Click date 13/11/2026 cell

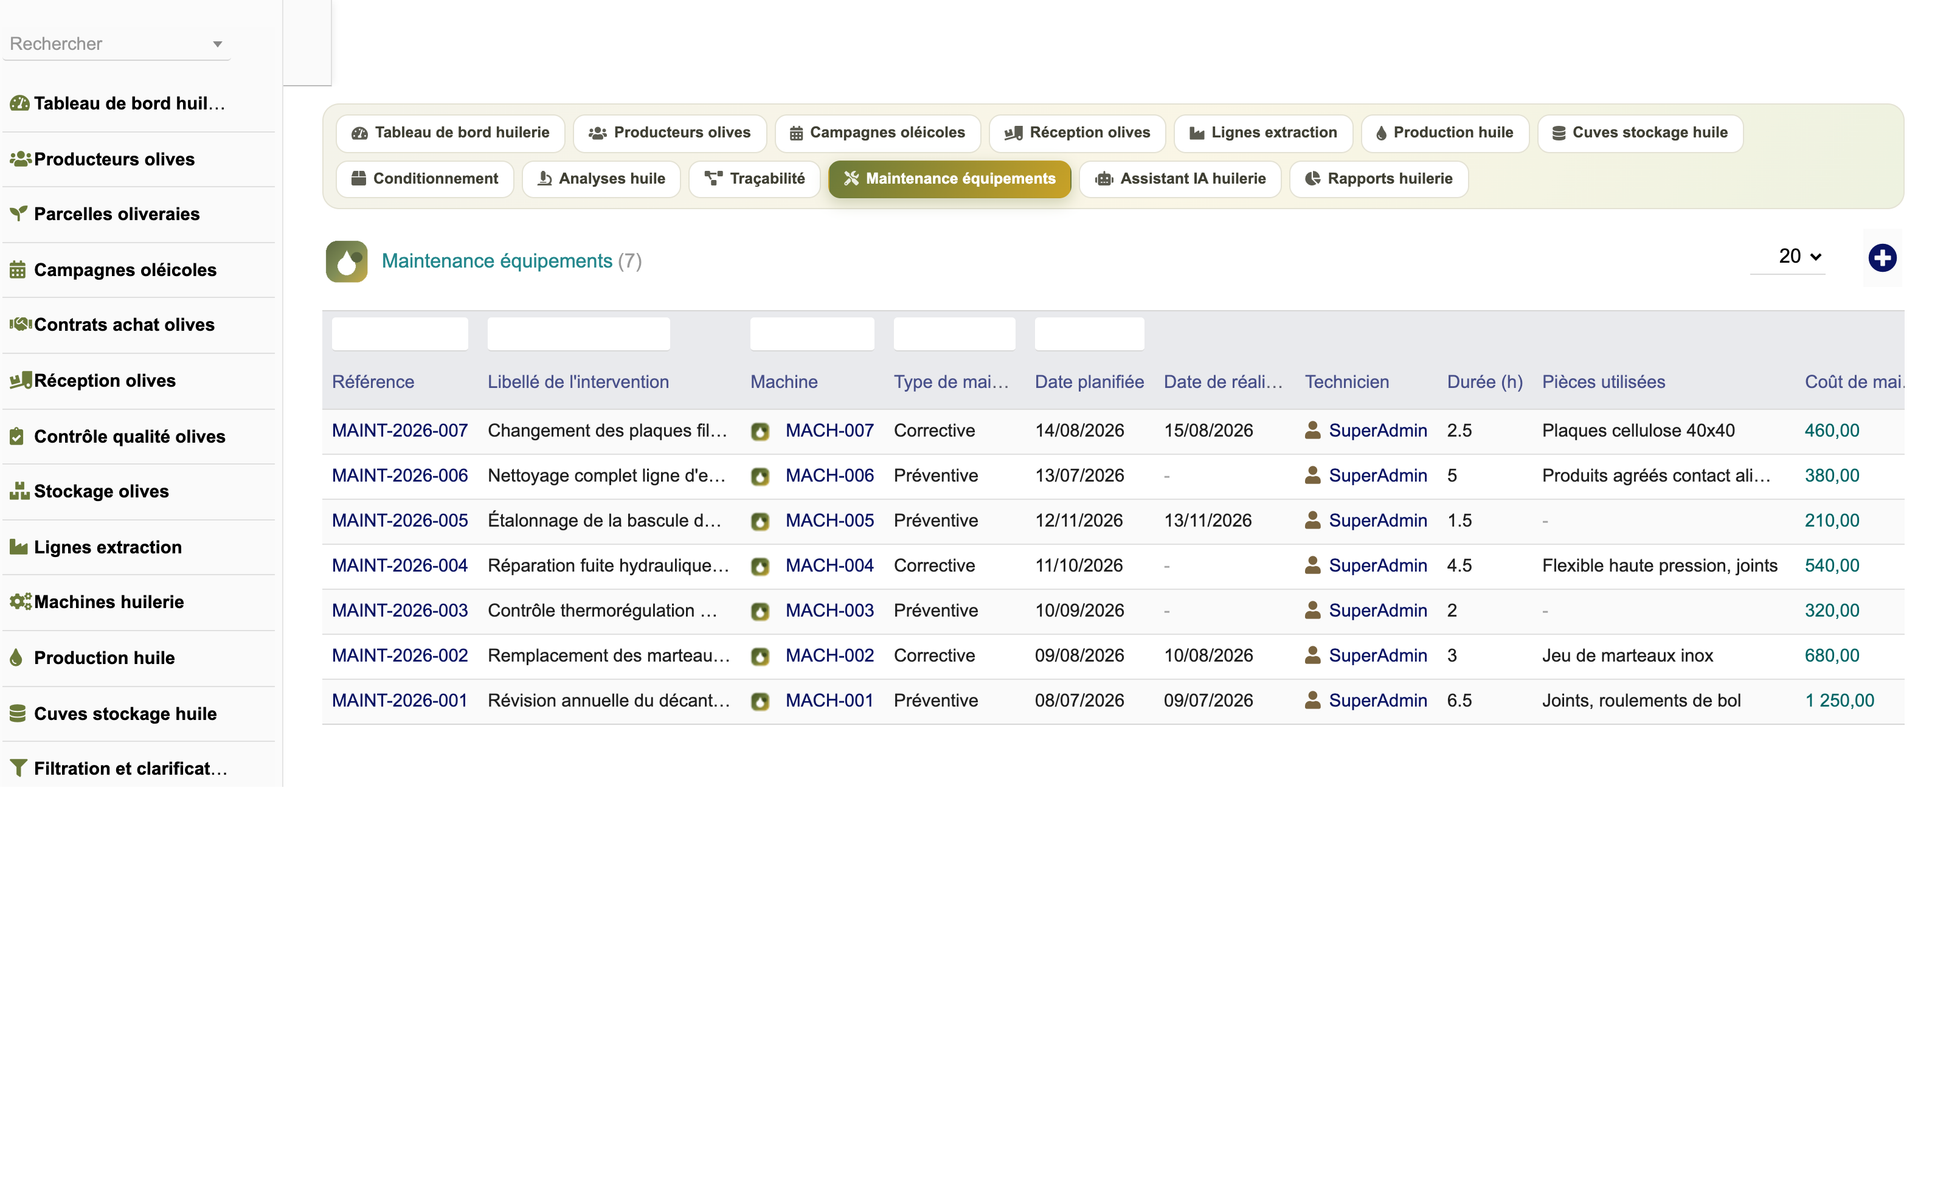pos(1208,521)
